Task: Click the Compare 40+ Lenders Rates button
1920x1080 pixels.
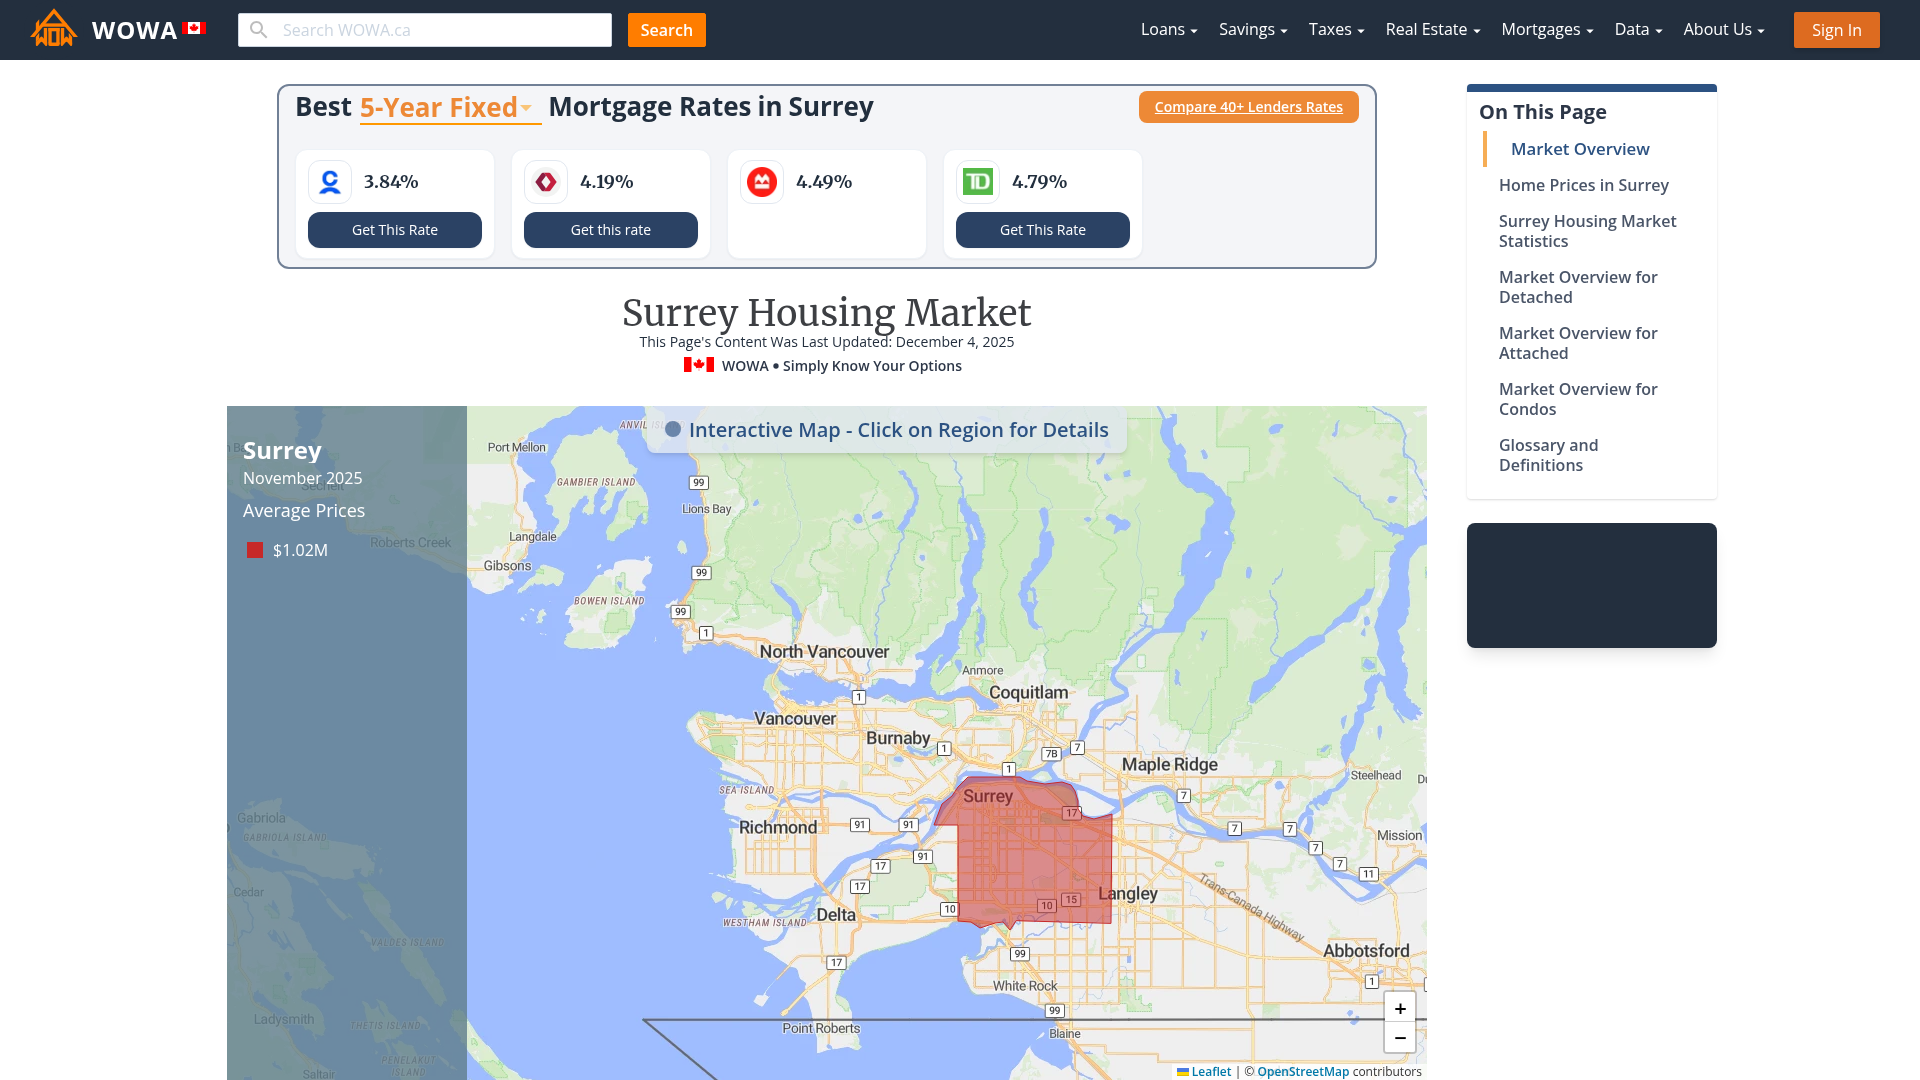Action: [x=1248, y=107]
